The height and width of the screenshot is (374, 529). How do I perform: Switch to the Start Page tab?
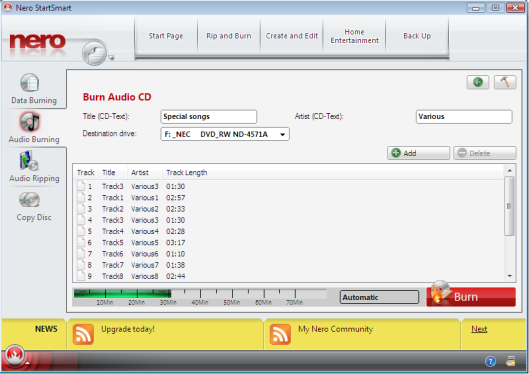[x=166, y=36]
